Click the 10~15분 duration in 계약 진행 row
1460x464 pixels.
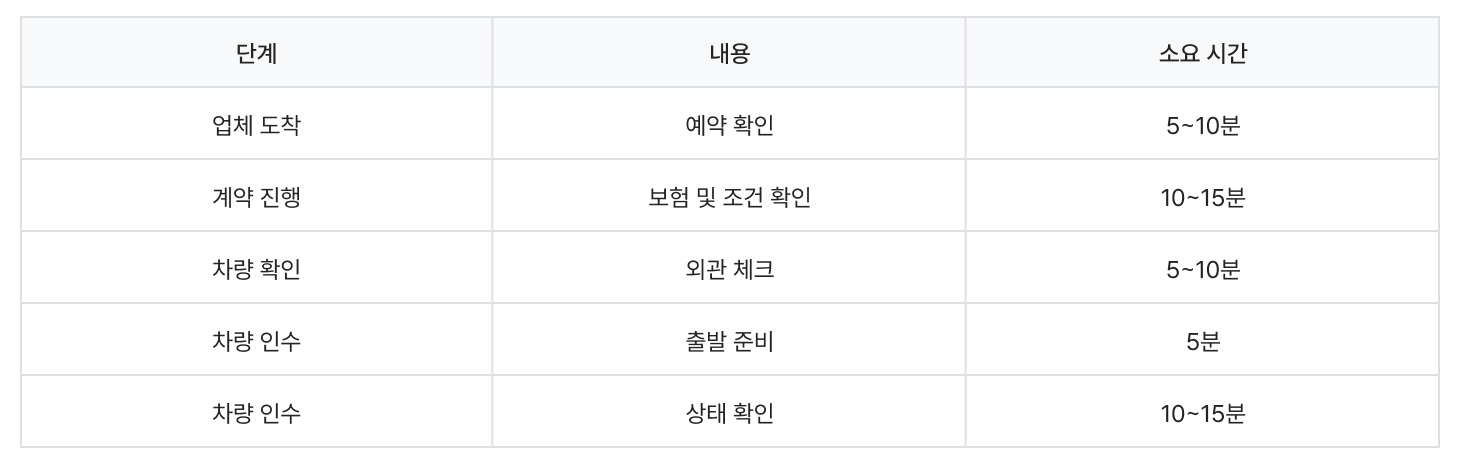pyautogui.click(x=1201, y=196)
